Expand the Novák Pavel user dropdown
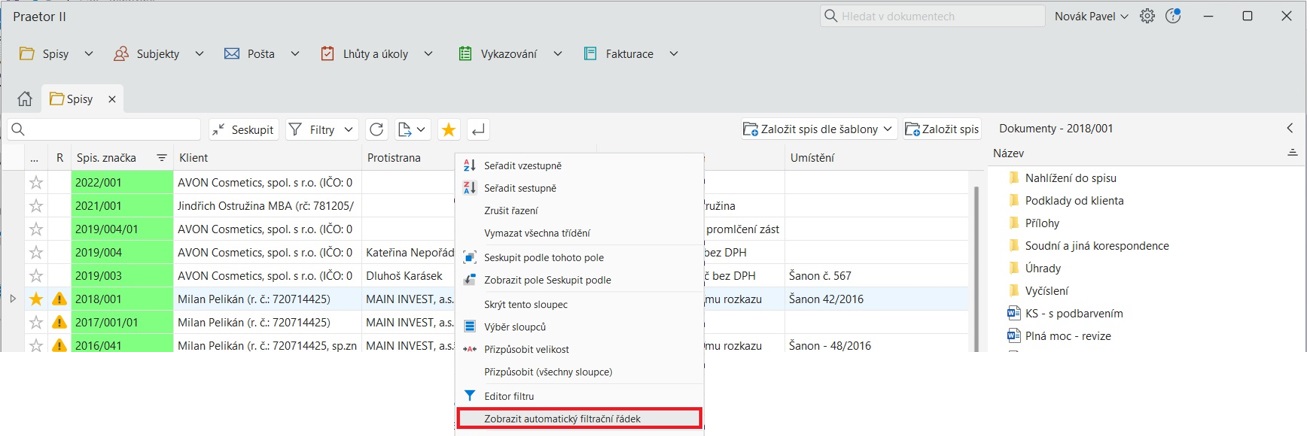 (x=1091, y=16)
